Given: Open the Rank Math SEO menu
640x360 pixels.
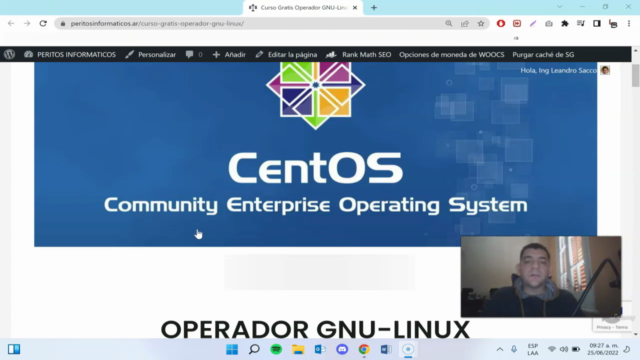Looking at the screenshot, I should [x=359, y=54].
